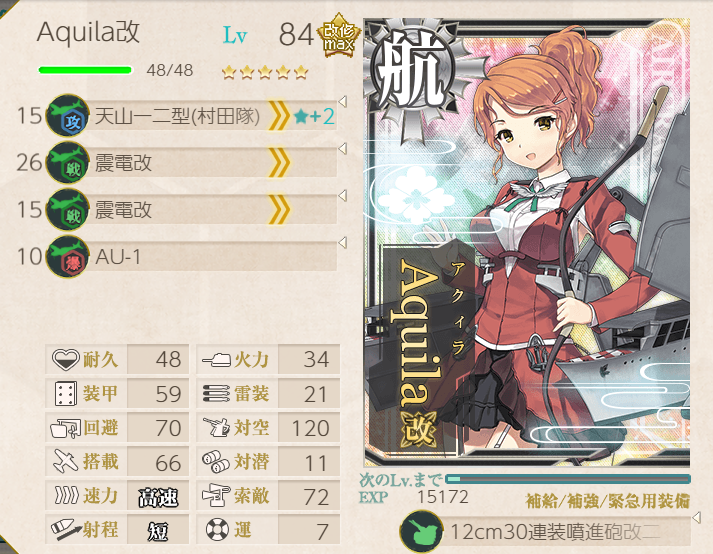The height and width of the screenshot is (554, 713).
Task: Select the AU-1 equipment slot
Action: tap(191, 257)
